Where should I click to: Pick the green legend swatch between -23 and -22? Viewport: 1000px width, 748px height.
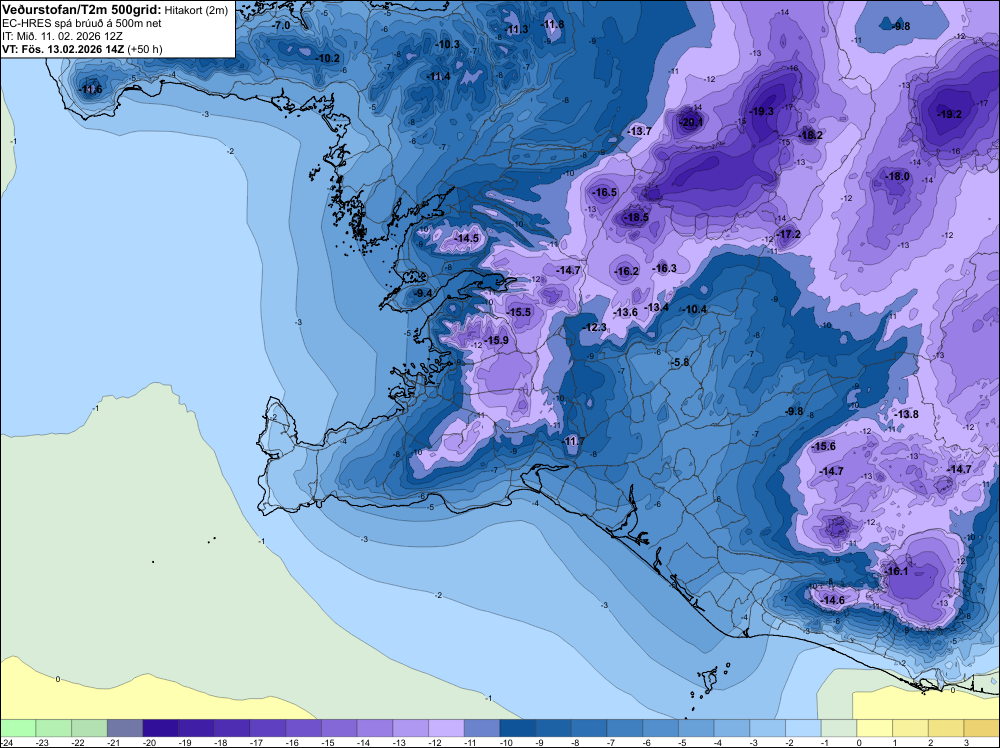pos(54,728)
